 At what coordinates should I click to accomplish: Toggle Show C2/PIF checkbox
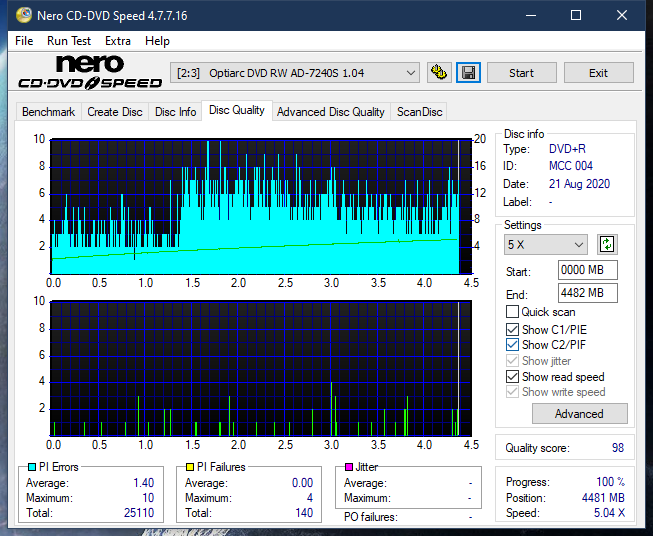[512, 345]
